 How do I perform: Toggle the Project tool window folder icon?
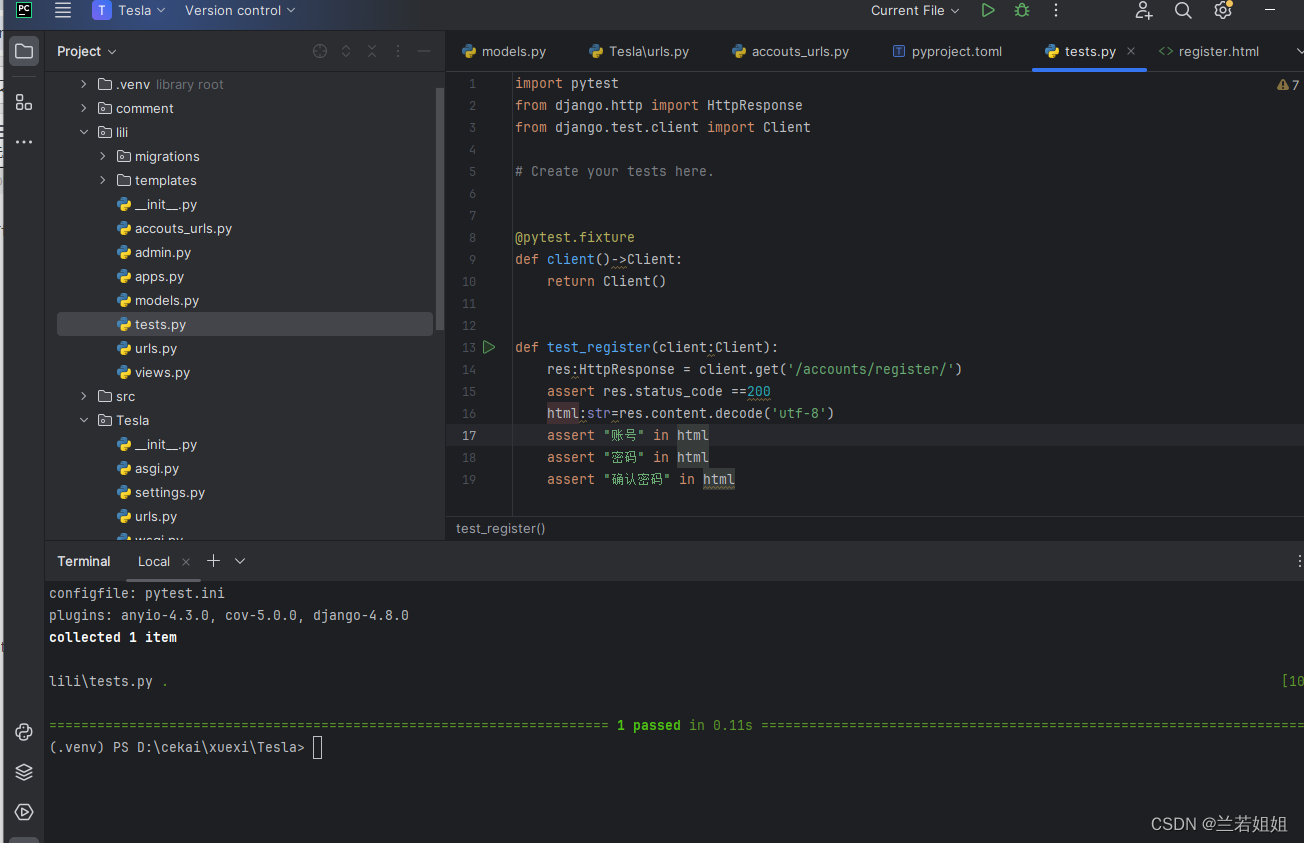click(x=24, y=51)
